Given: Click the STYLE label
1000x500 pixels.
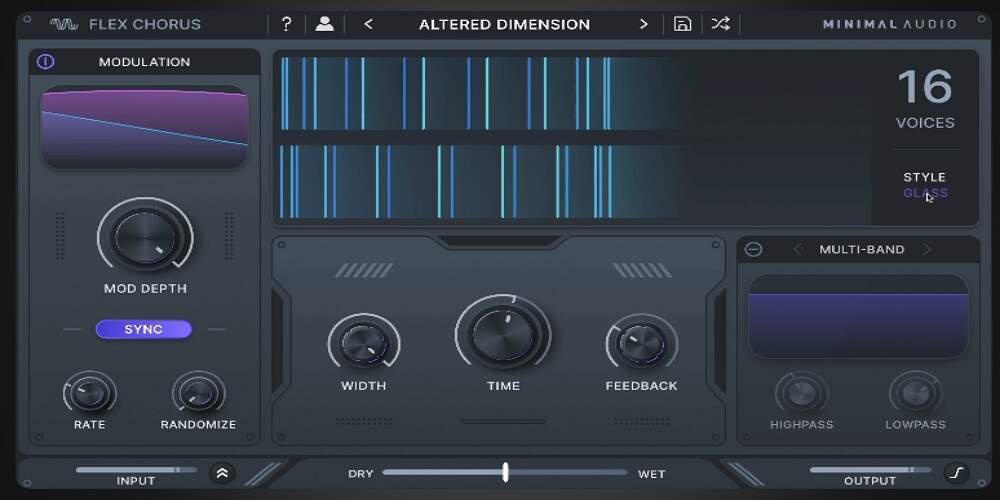Looking at the screenshot, I should coord(925,177).
